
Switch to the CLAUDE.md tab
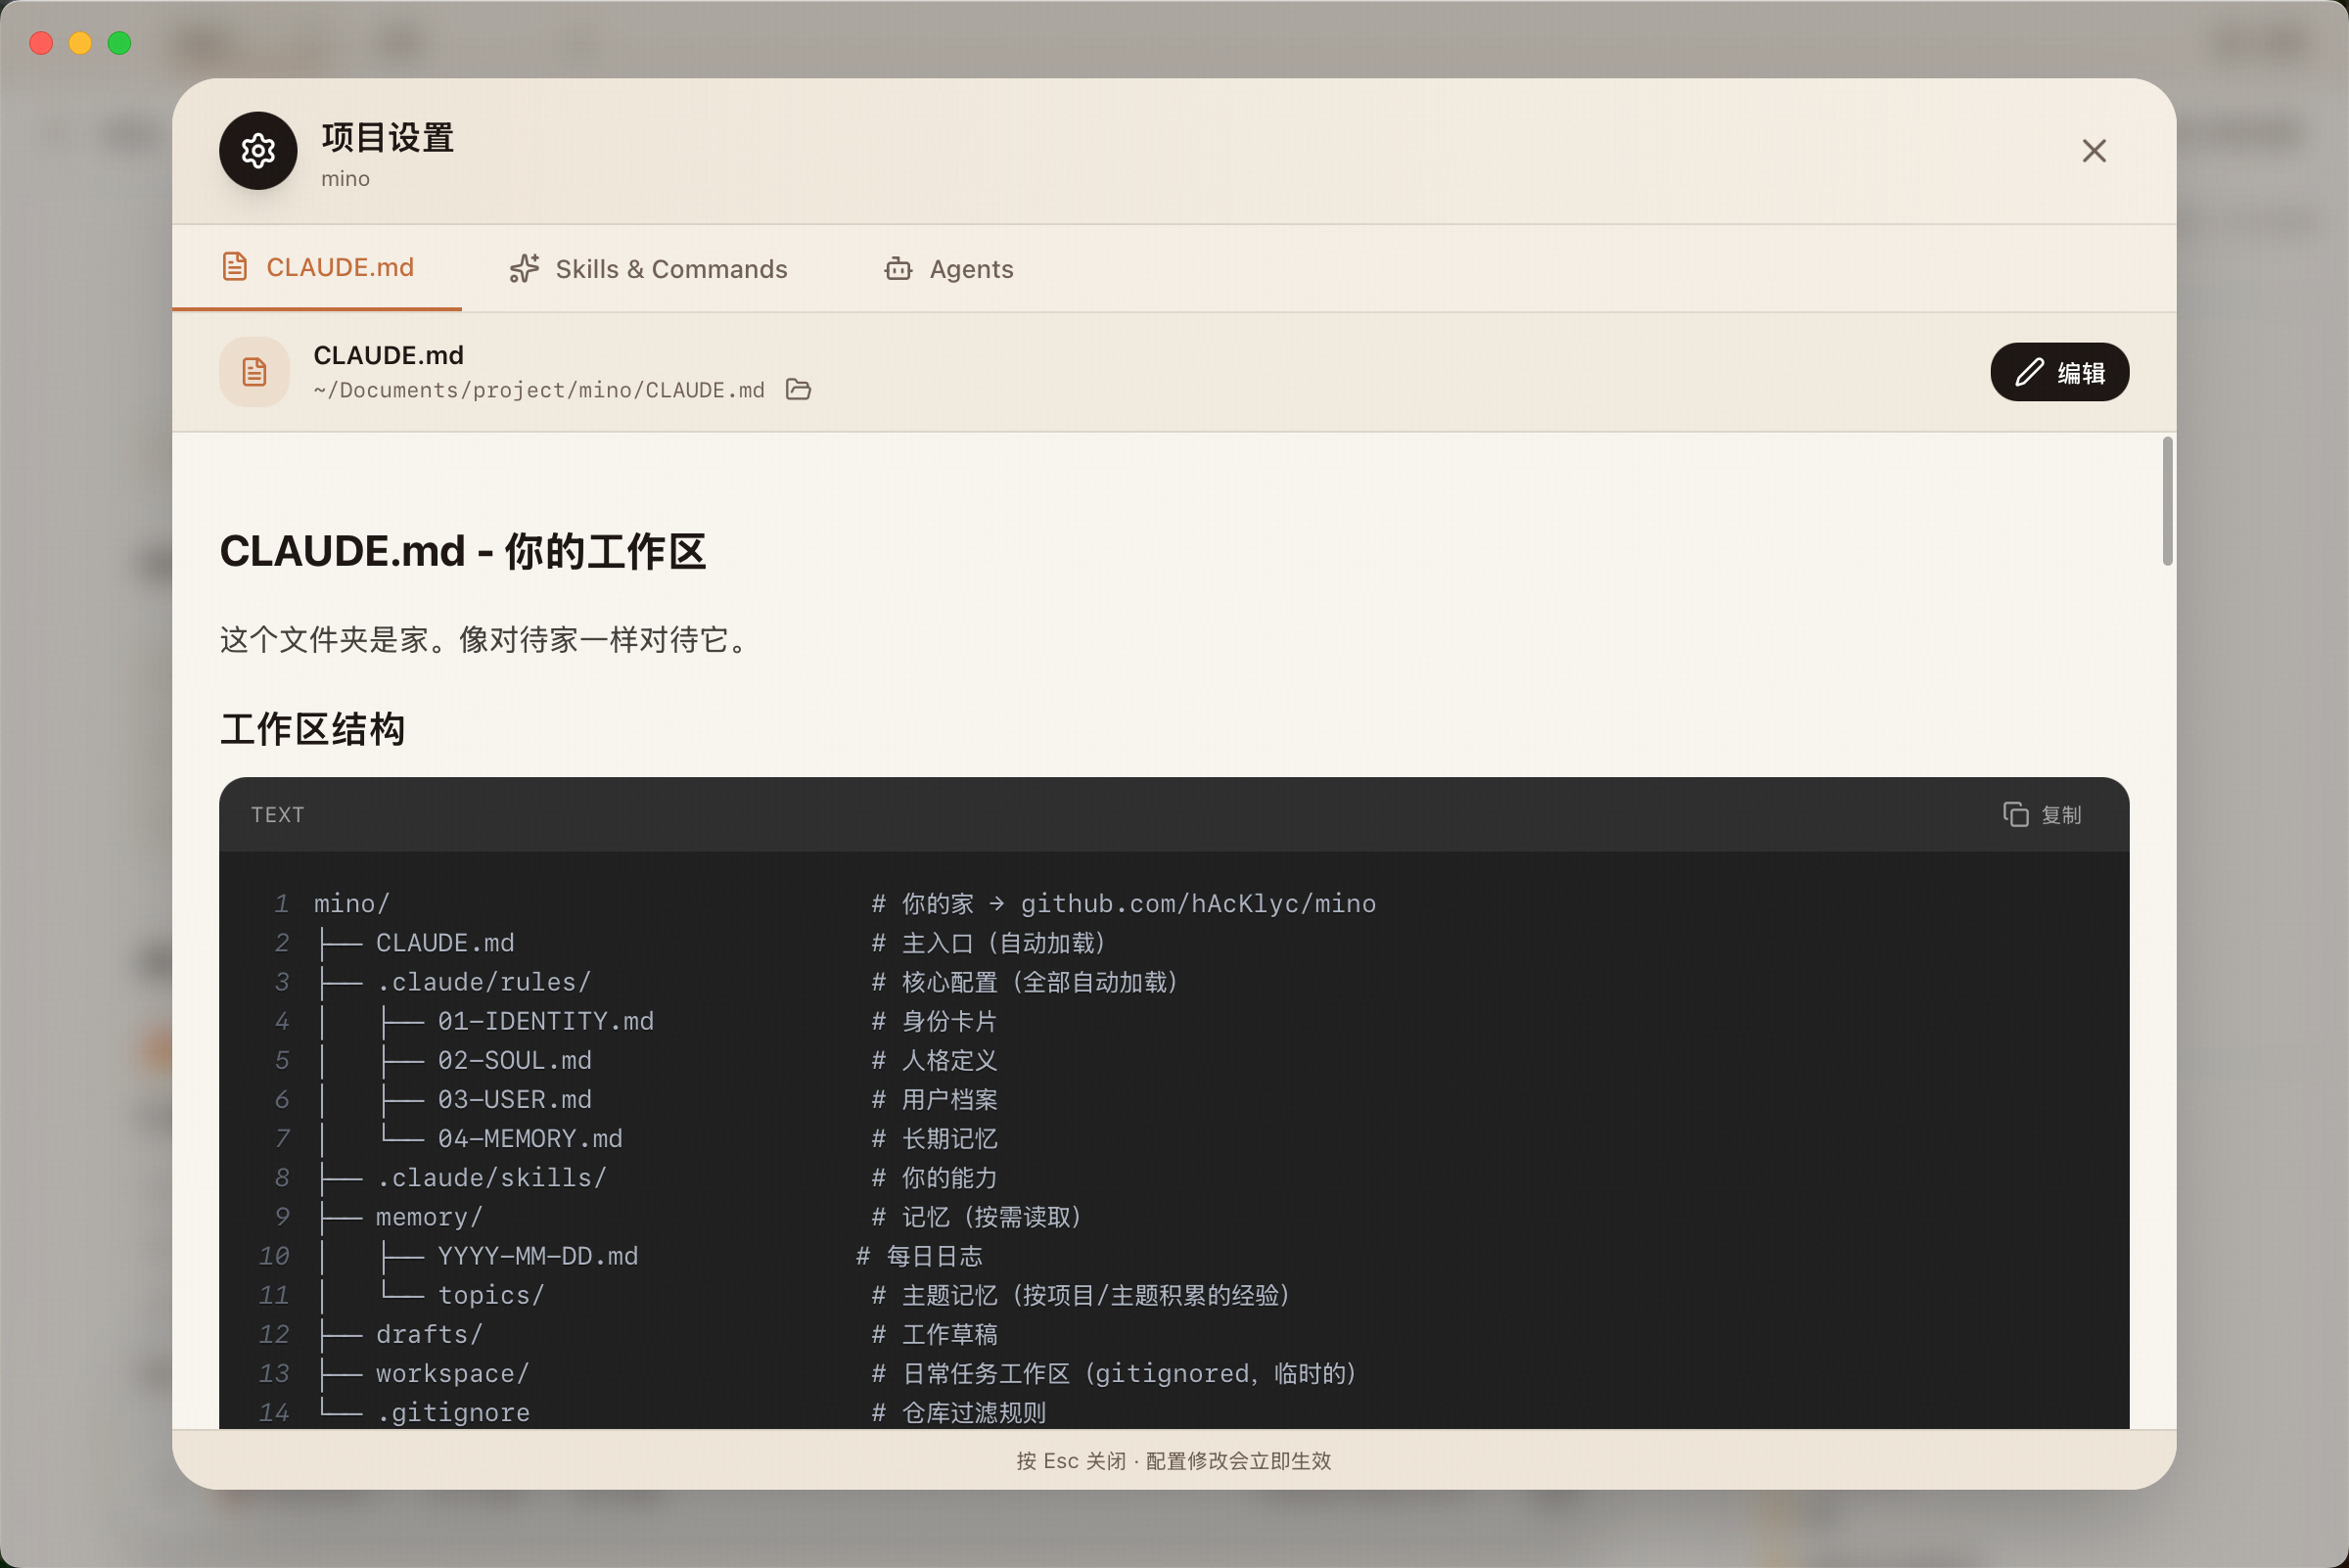pos(317,268)
